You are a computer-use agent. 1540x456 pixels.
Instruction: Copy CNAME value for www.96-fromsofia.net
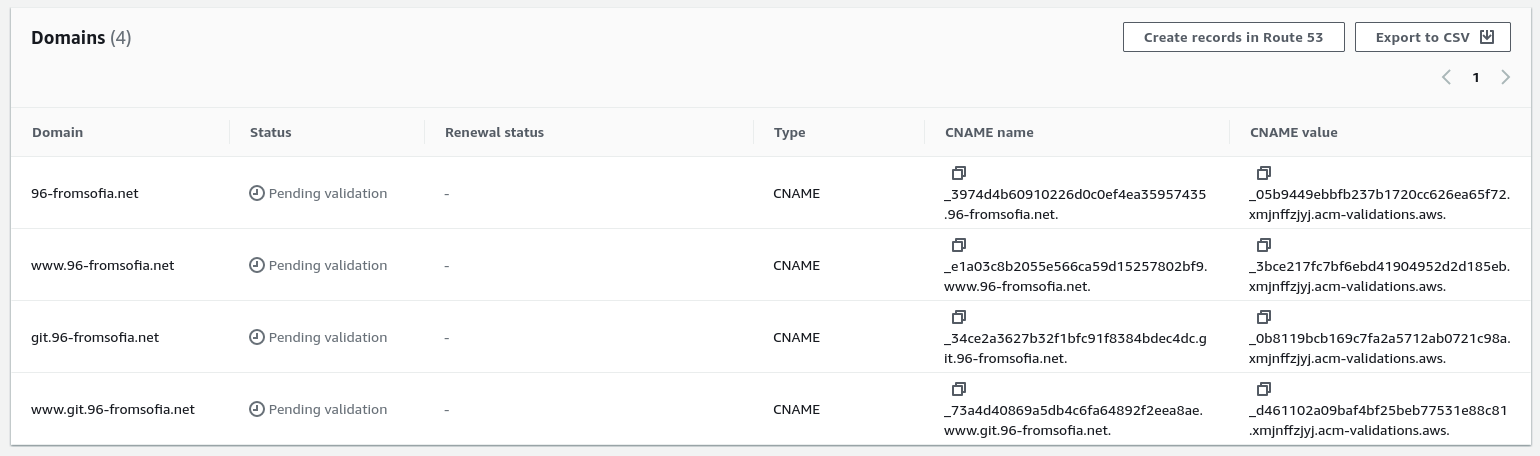(x=1264, y=245)
